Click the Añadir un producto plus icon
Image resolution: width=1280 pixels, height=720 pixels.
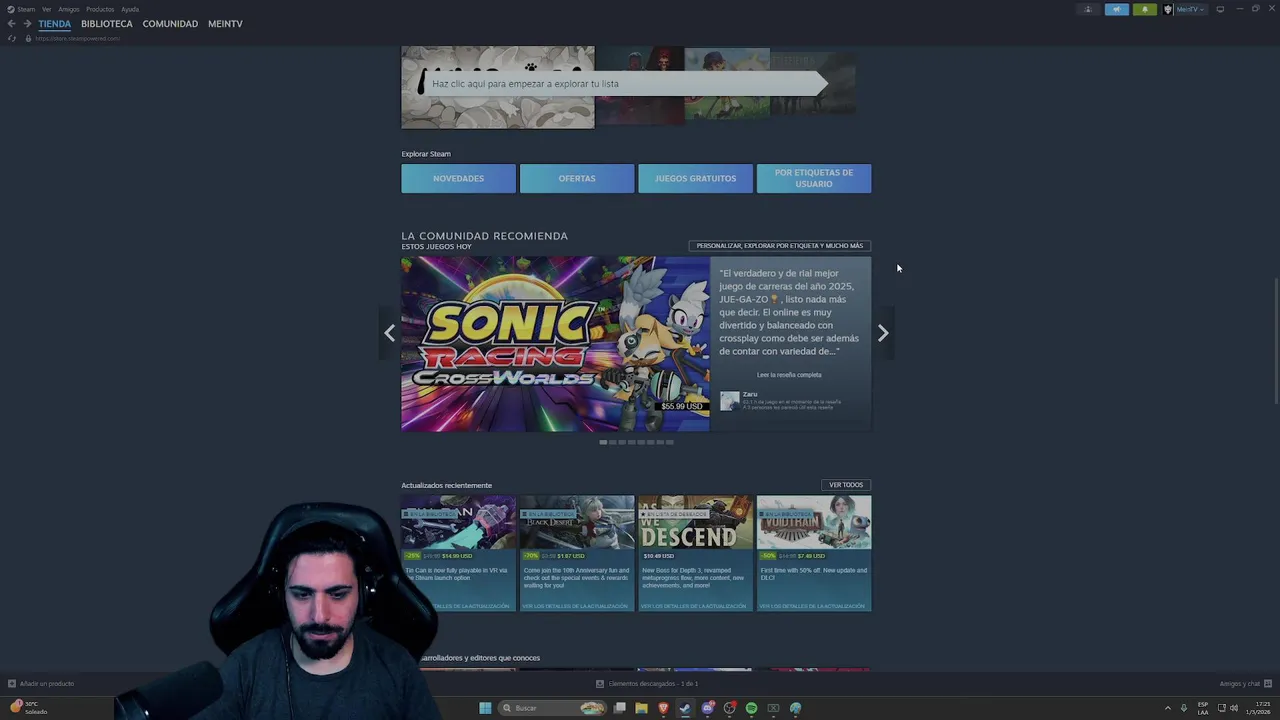coord(12,684)
